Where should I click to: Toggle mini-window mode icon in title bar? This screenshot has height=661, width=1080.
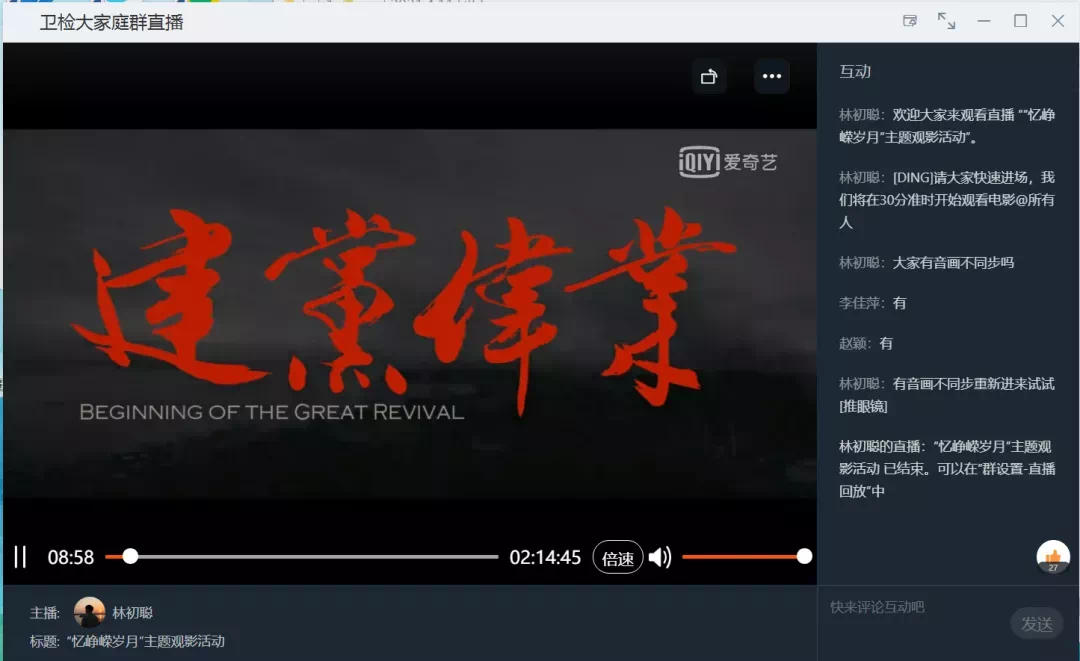click(x=910, y=21)
